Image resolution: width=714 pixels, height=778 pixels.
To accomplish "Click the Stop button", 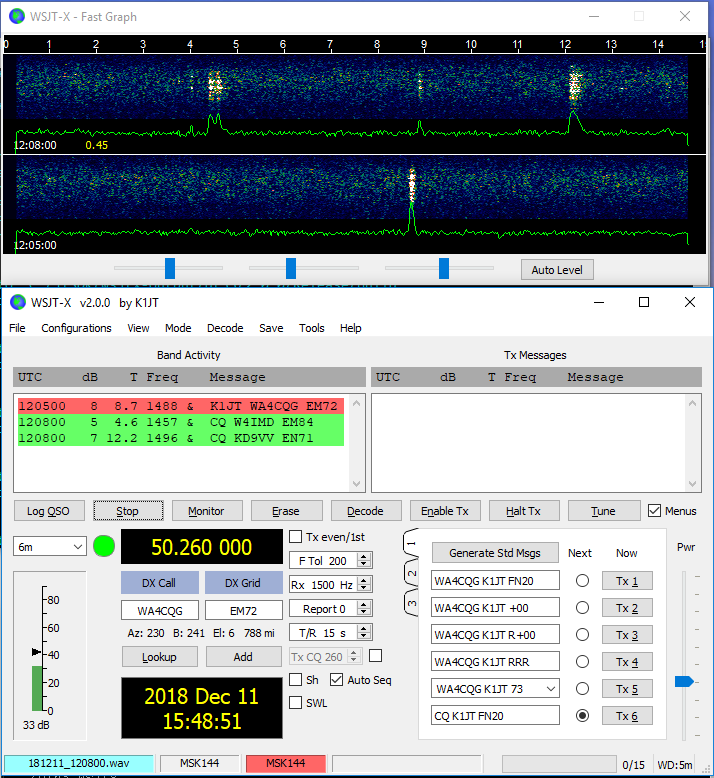I will tap(128, 511).
